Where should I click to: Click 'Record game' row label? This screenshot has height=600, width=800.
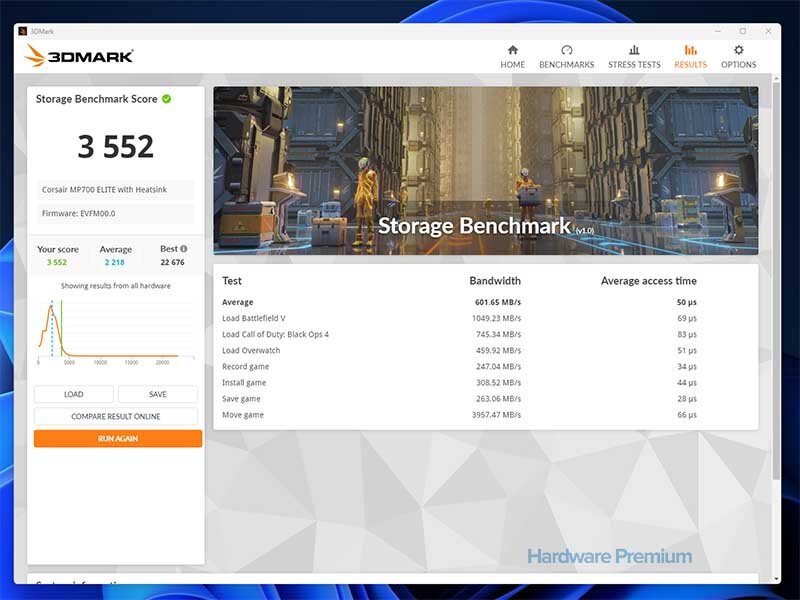(x=245, y=366)
